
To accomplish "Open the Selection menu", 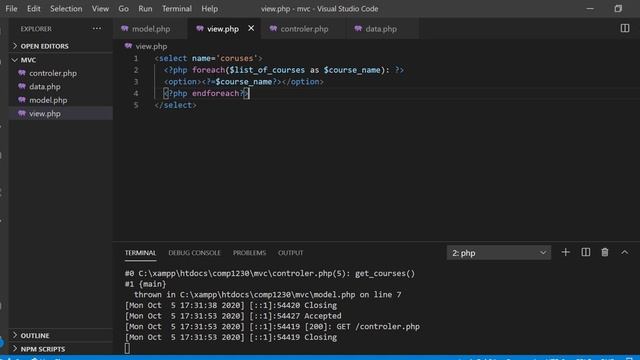I will (x=66, y=9).
